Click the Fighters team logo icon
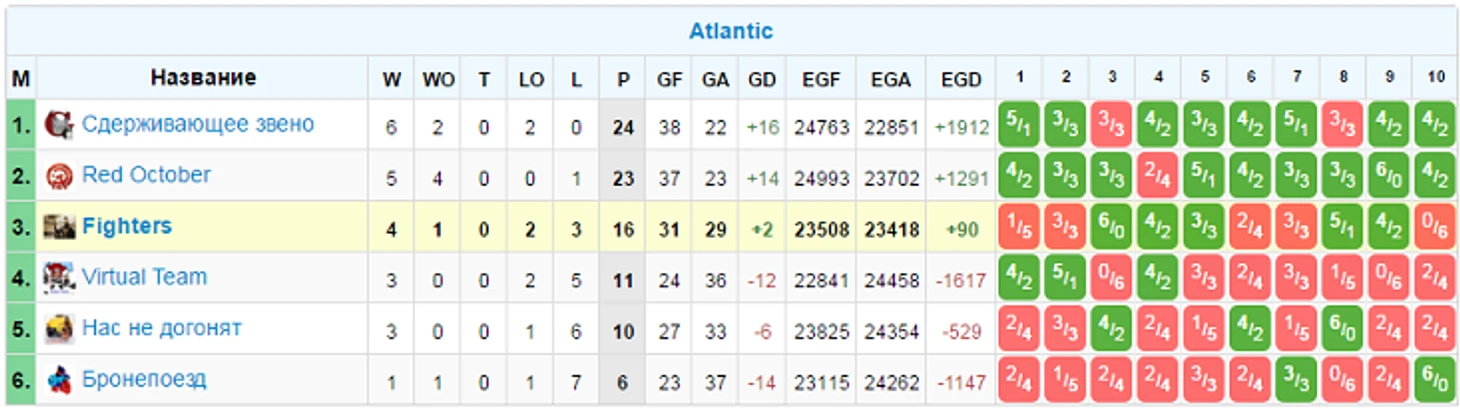 pyautogui.click(x=59, y=228)
